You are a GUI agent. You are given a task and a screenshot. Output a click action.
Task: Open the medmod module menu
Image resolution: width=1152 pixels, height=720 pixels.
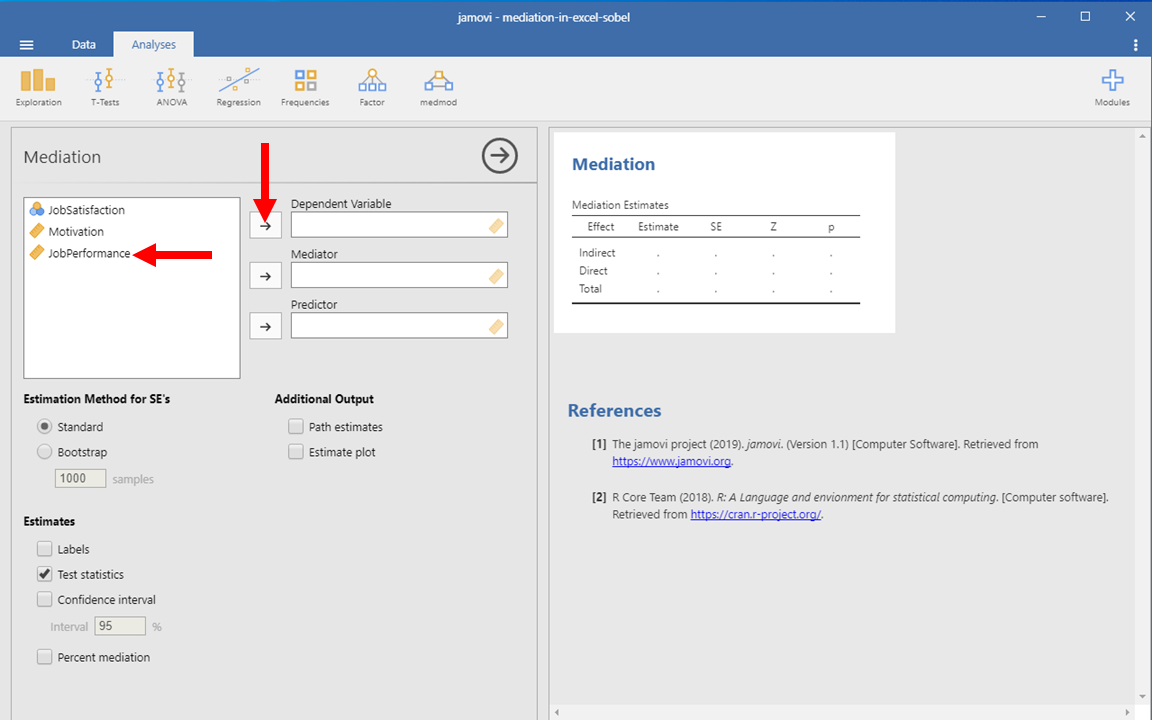pyautogui.click(x=436, y=87)
